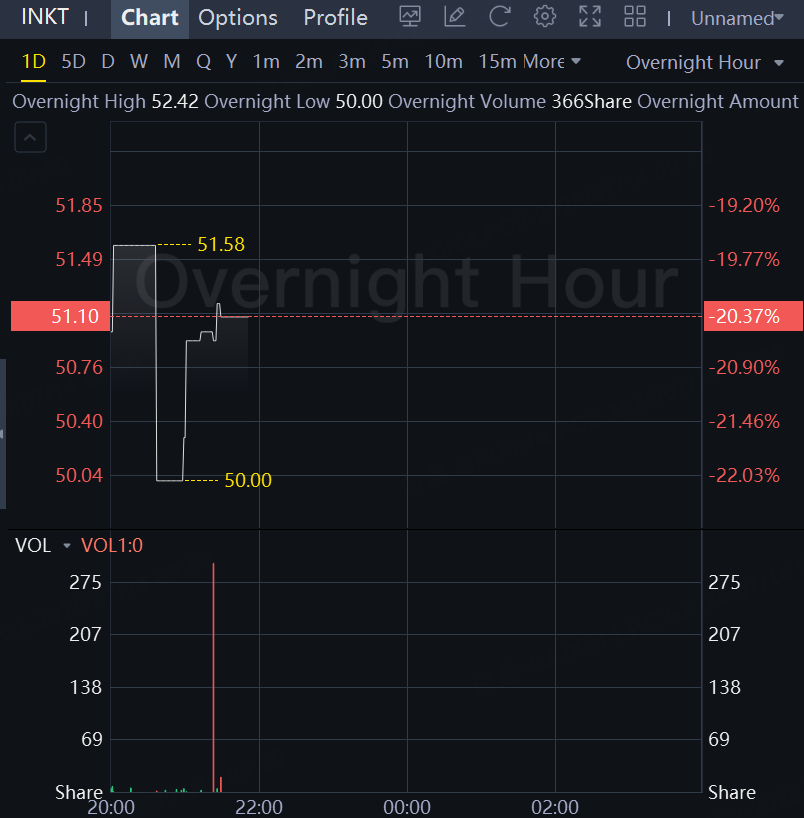Select the drawing pencil tool icon

tap(455, 17)
